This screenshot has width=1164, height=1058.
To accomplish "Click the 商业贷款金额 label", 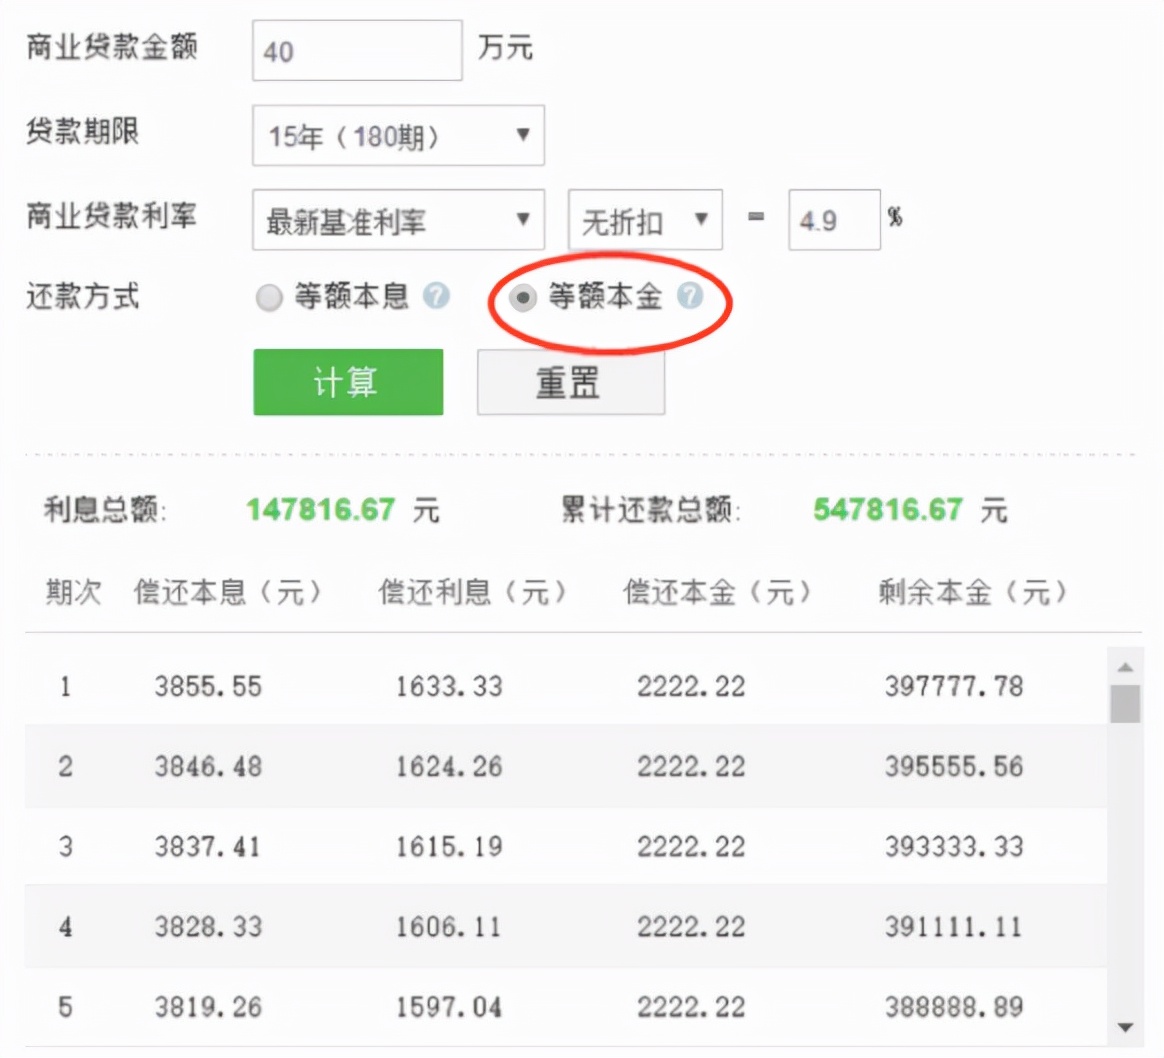I will tap(111, 47).
